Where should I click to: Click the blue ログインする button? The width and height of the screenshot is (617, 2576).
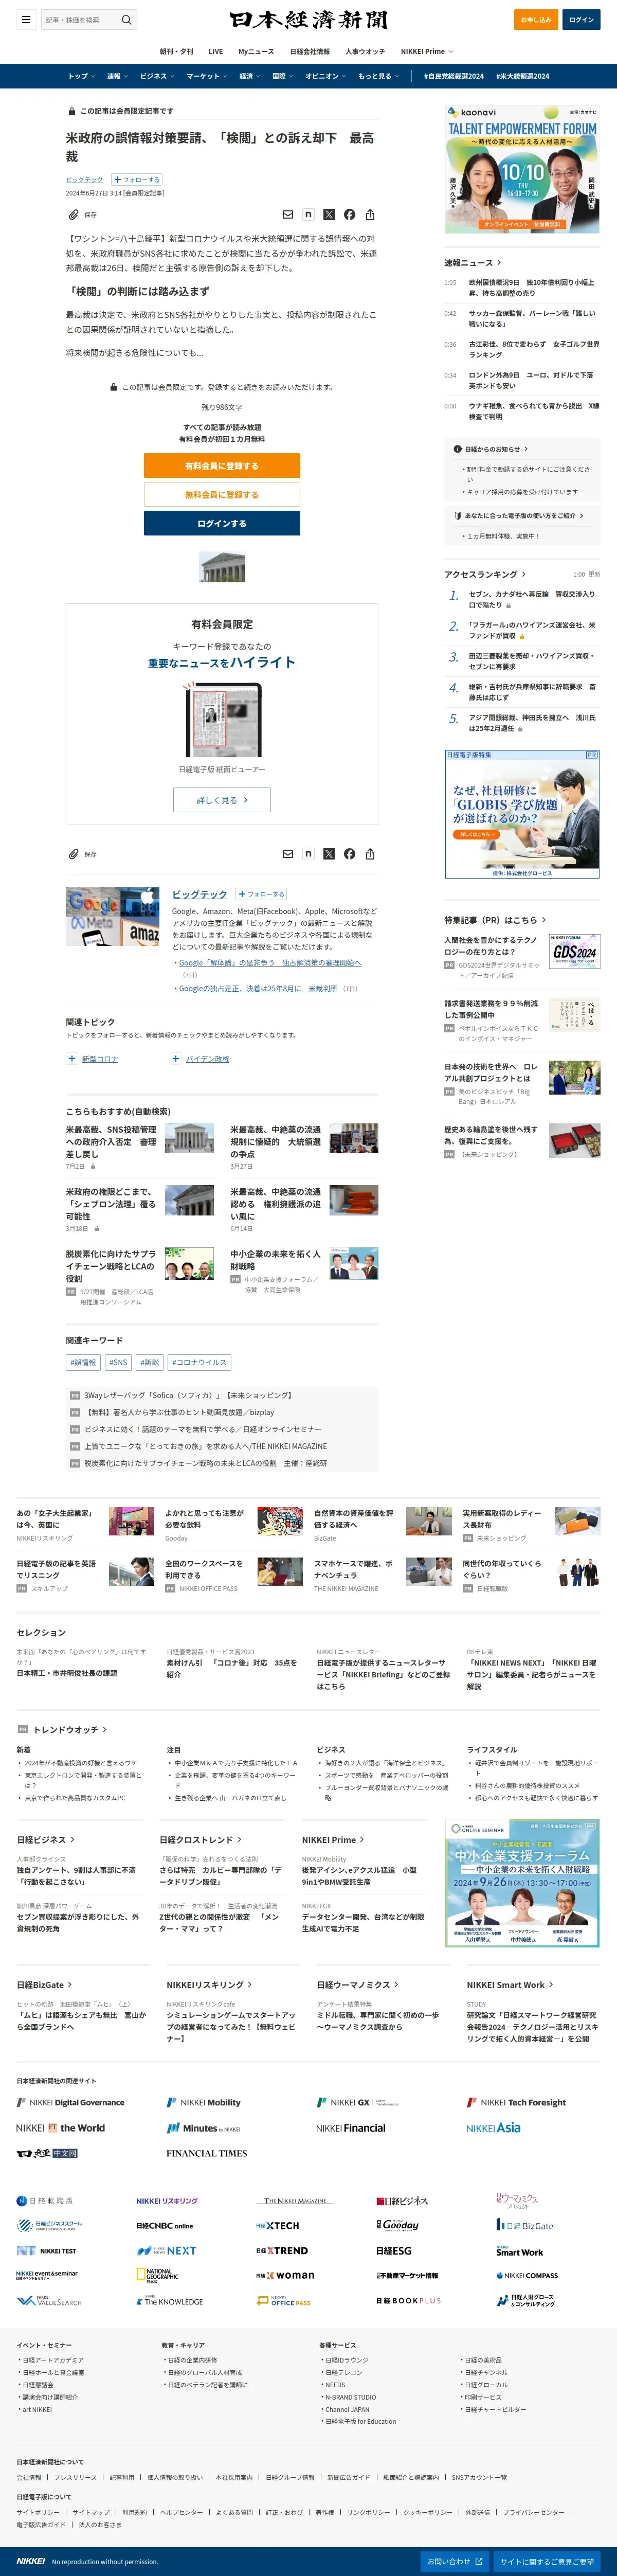(x=222, y=523)
